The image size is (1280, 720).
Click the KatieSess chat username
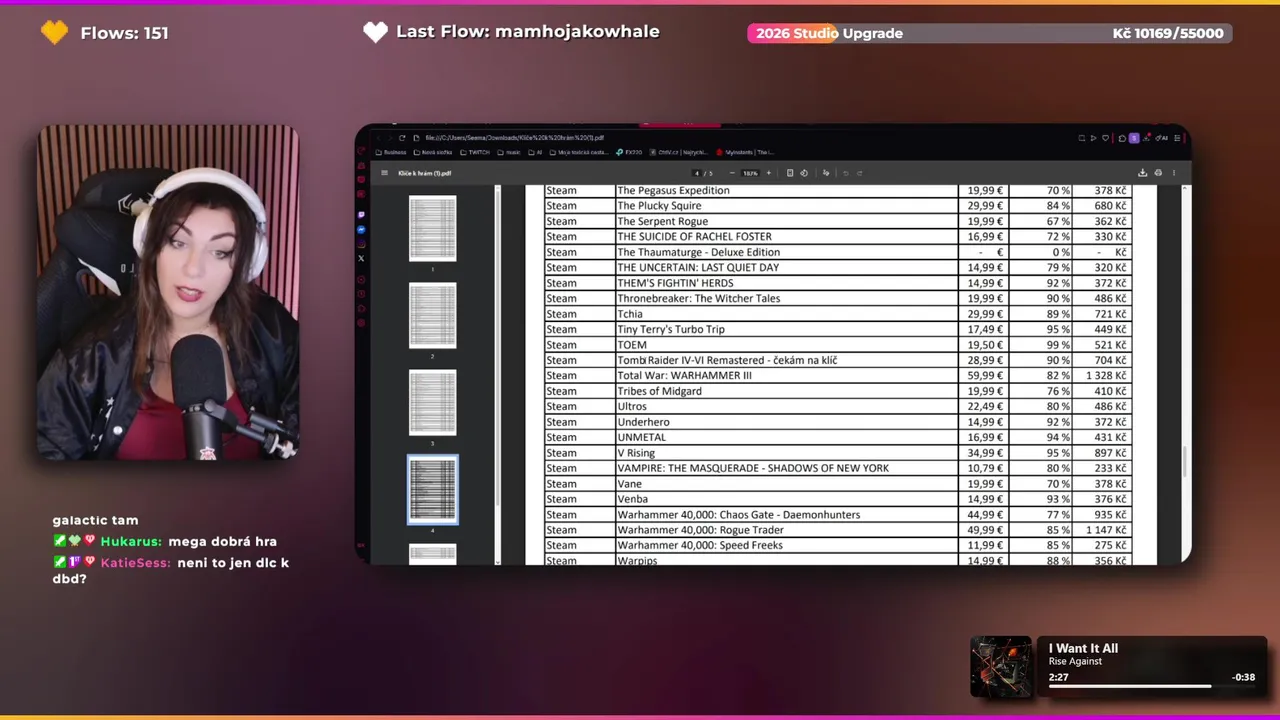point(135,563)
